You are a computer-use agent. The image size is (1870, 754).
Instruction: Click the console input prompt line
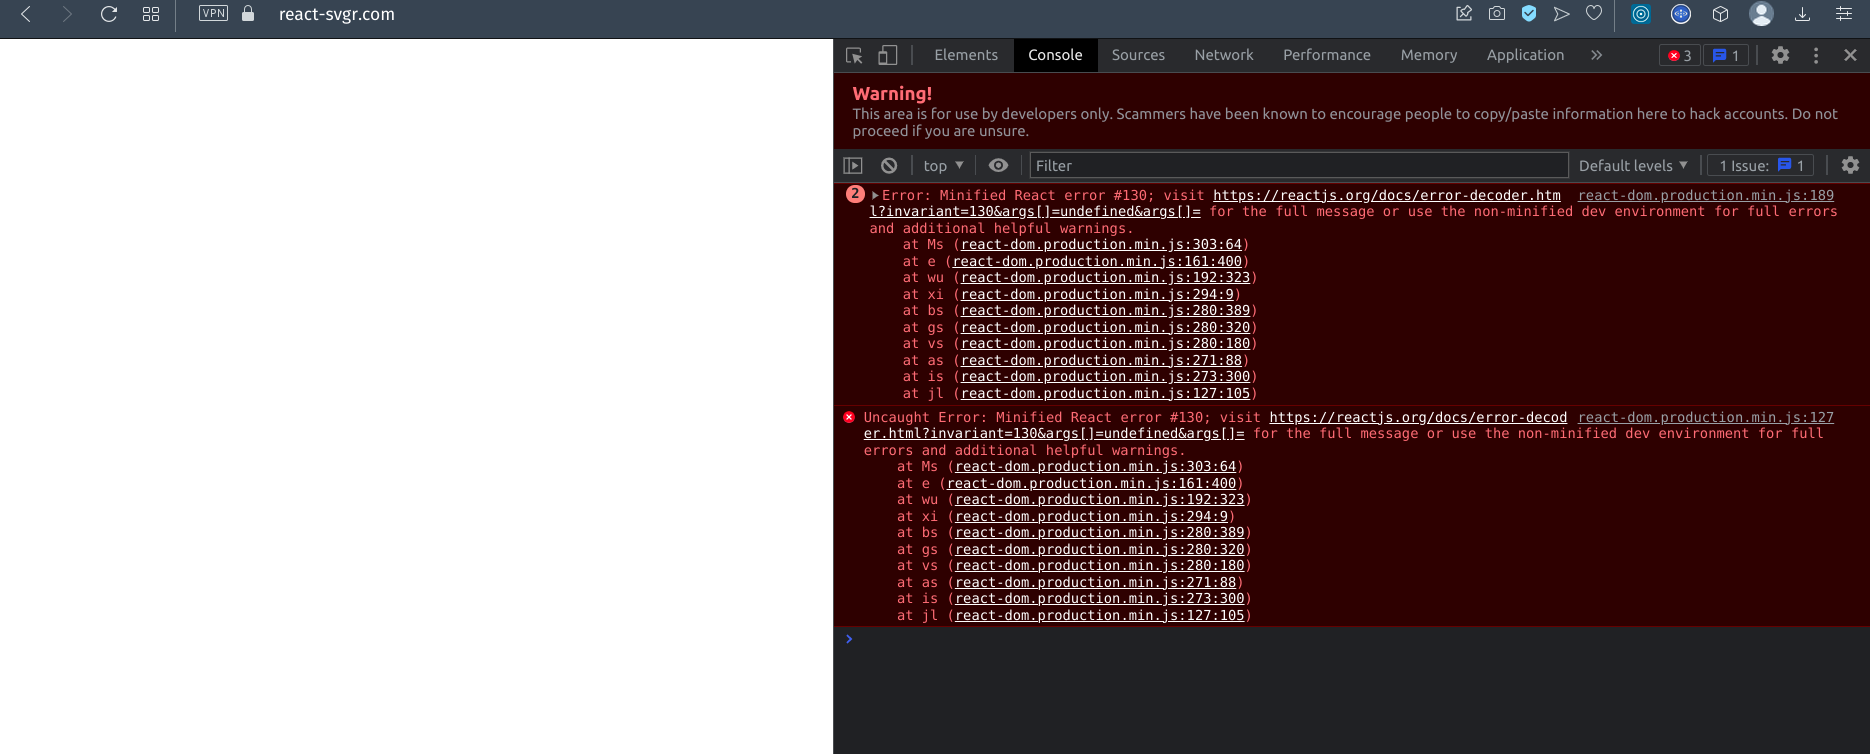pos(1351,639)
